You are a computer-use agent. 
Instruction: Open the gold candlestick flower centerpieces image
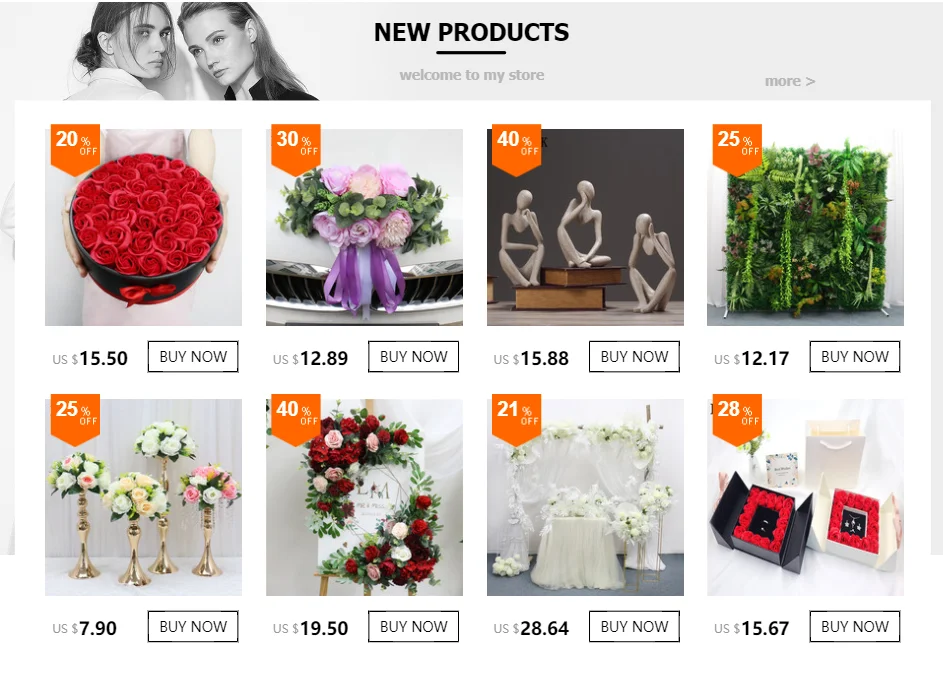[x=144, y=497]
